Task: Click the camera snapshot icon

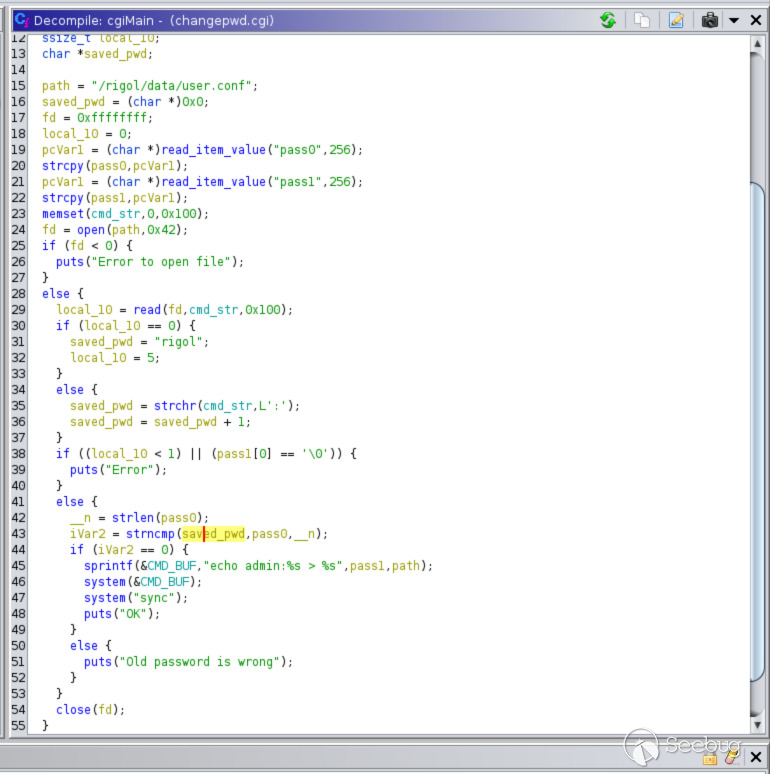Action: (709, 20)
